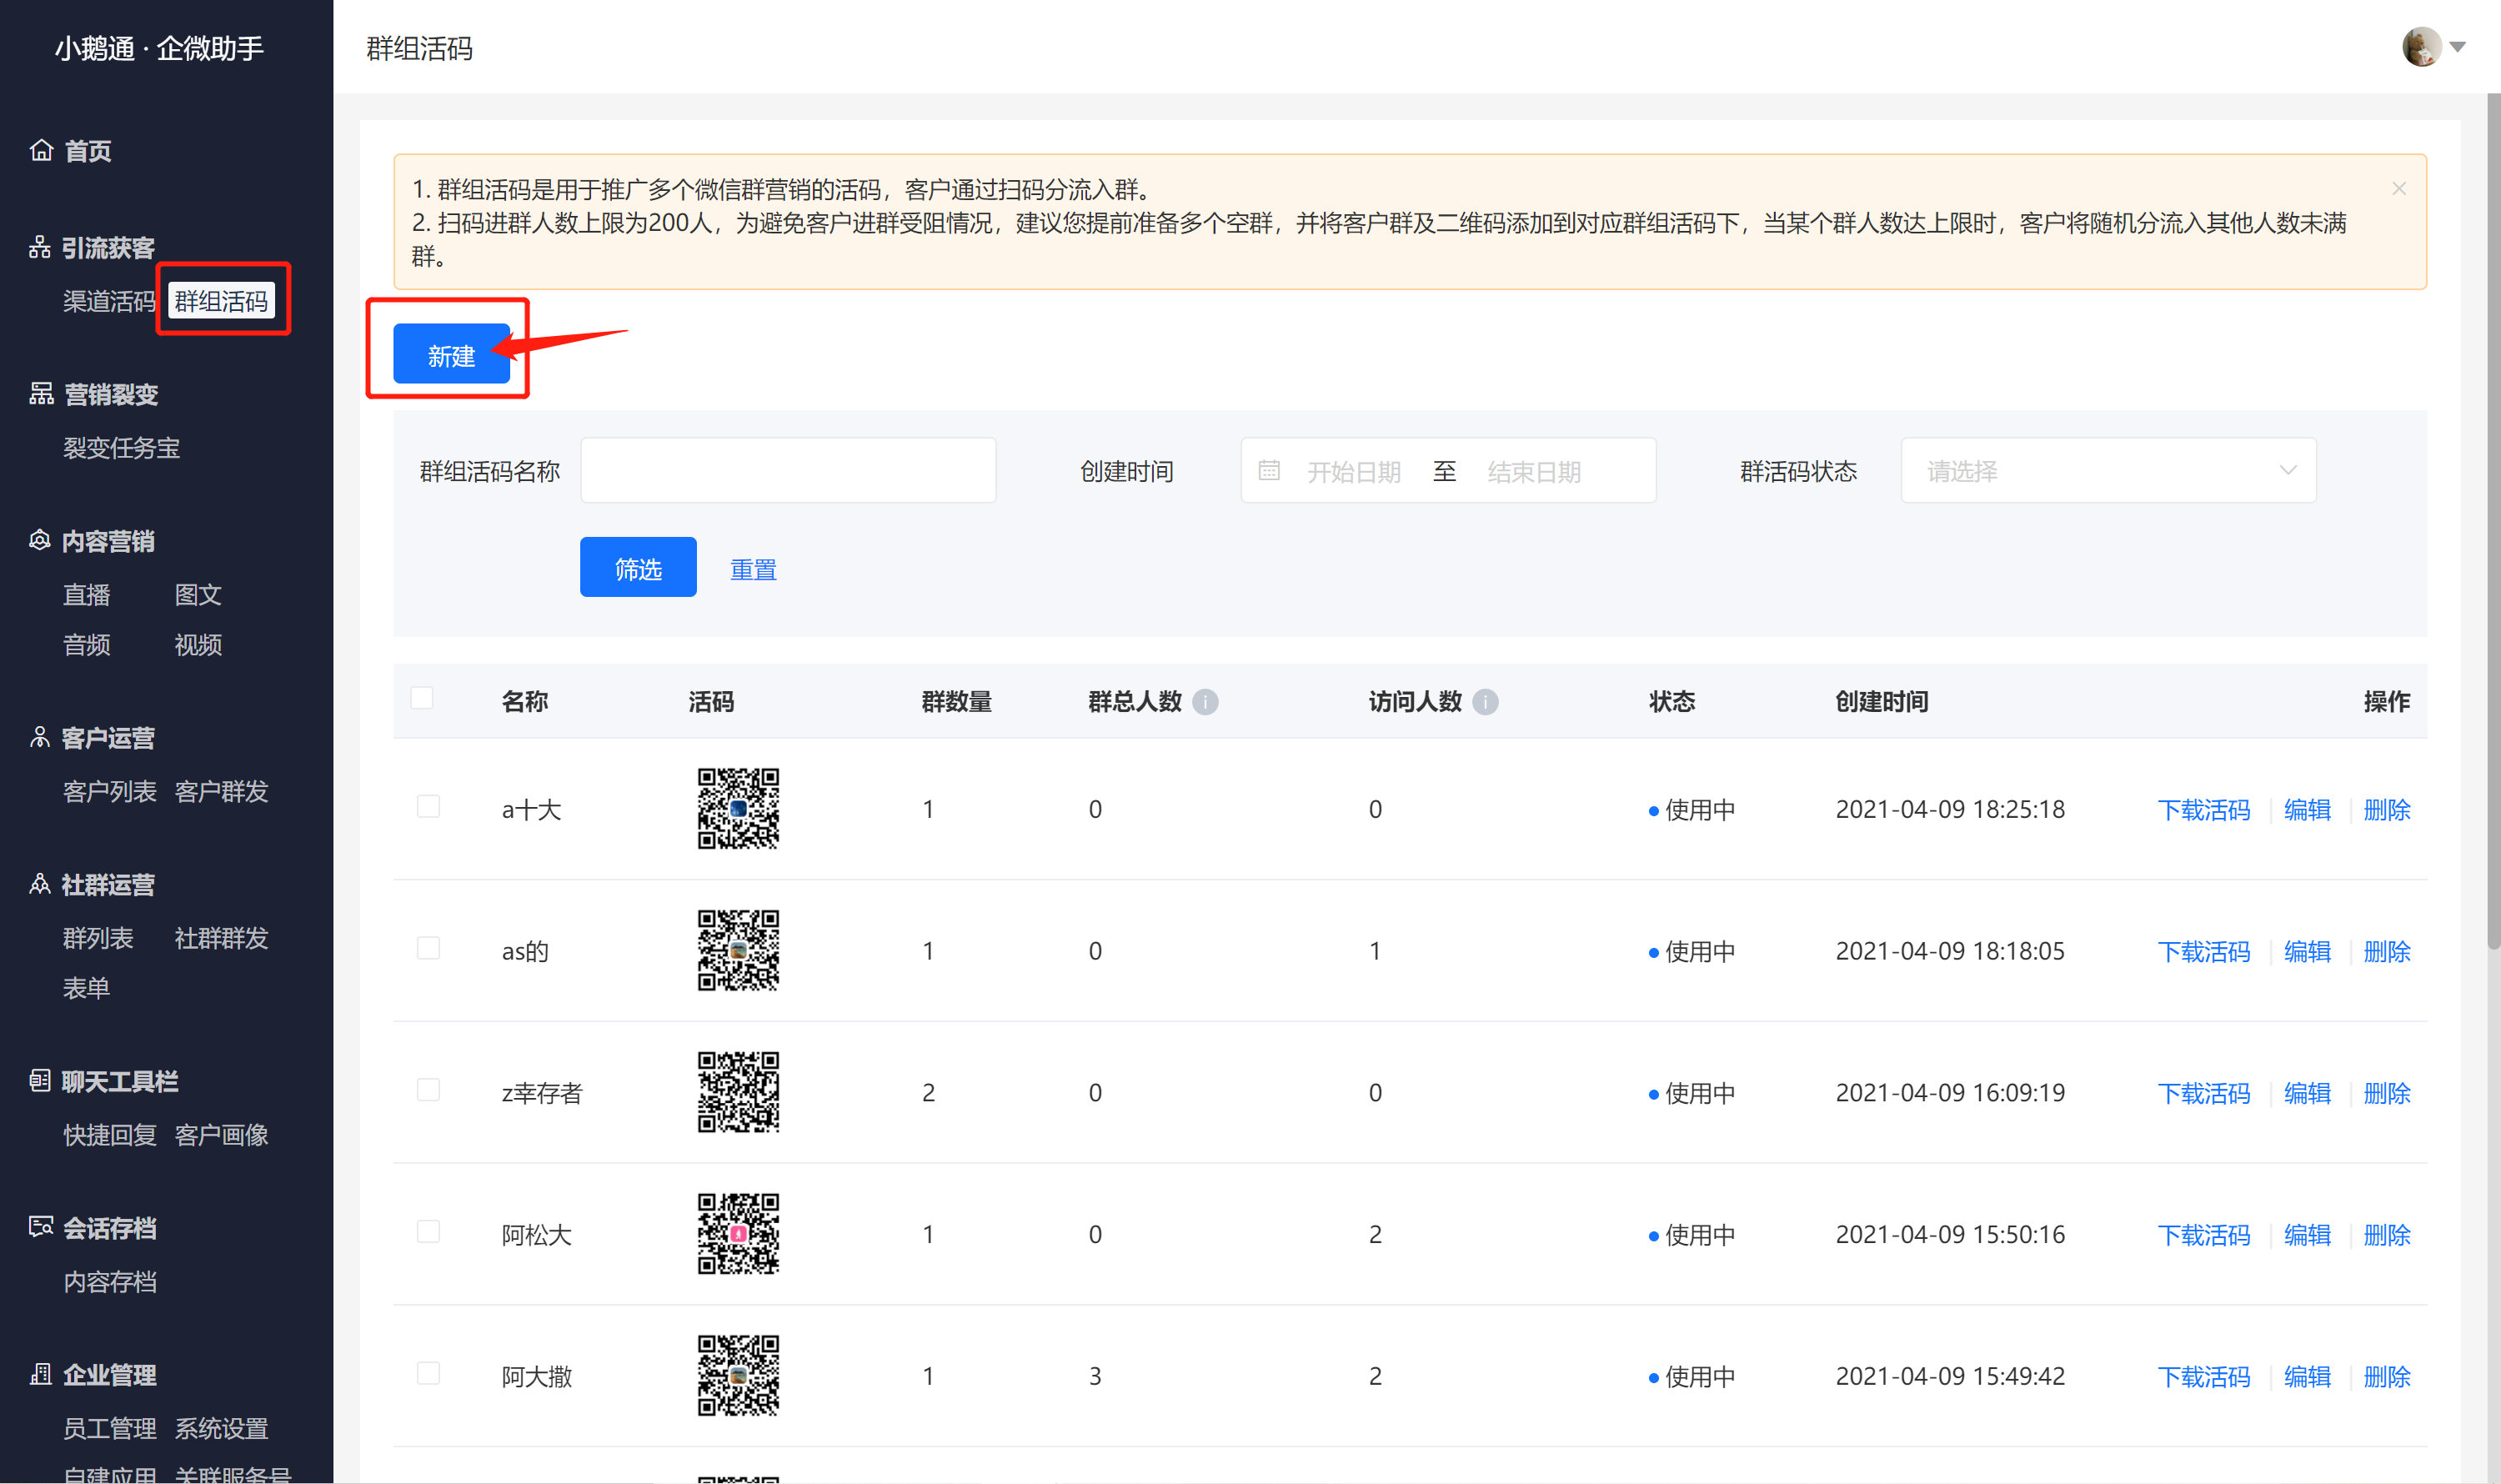Download 活码 for a十大 row
This screenshot has height=1484, width=2501.
click(x=2203, y=810)
